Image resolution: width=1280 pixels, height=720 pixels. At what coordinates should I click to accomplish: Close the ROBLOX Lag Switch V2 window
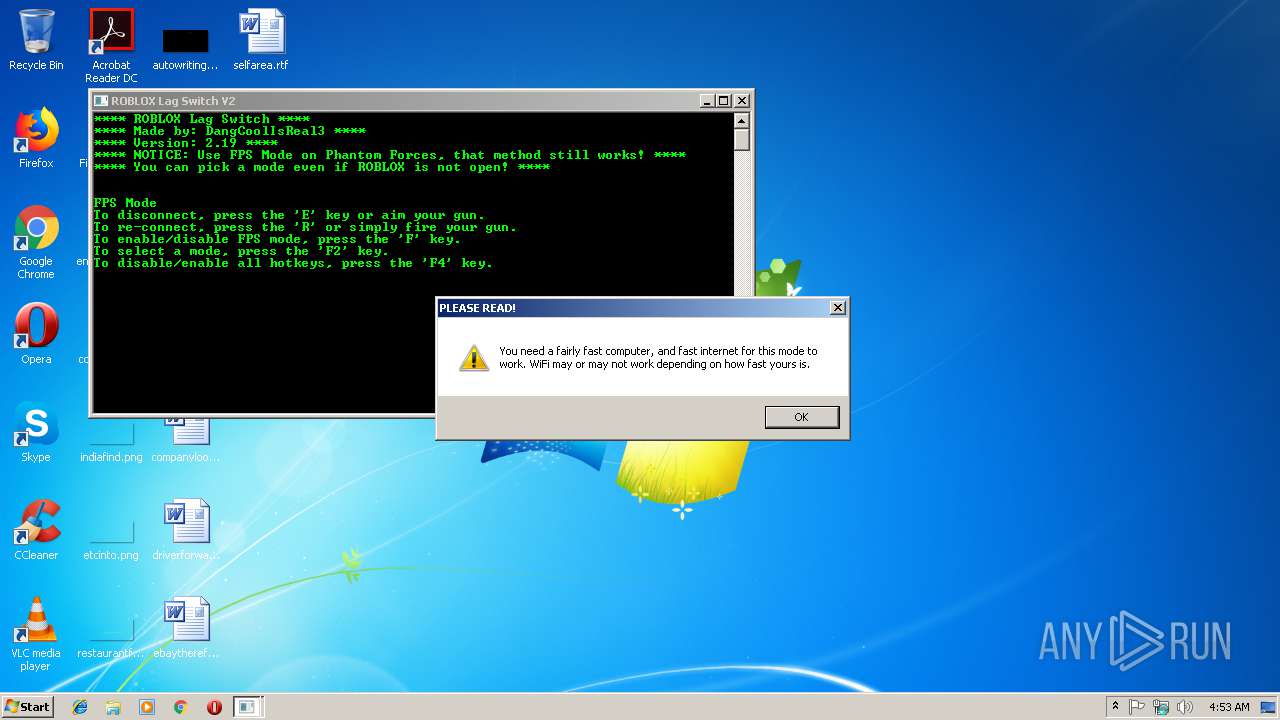pyautogui.click(x=742, y=101)
